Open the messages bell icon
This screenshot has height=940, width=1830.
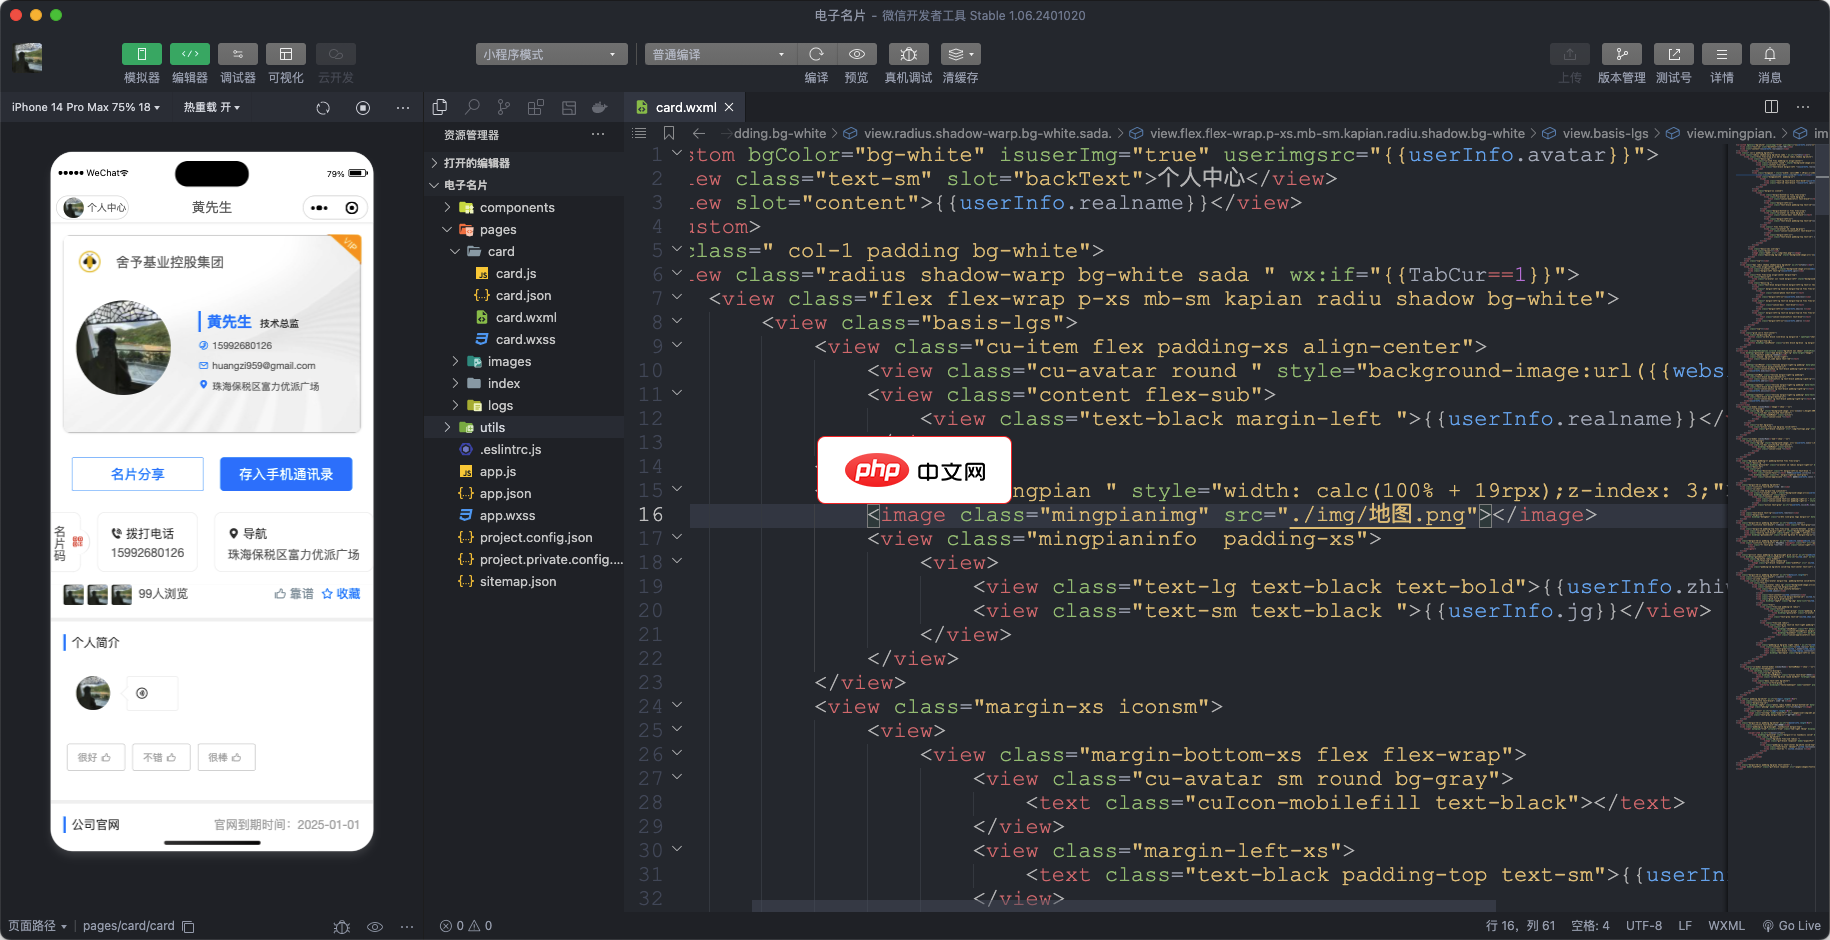[x=1769, y=54]
